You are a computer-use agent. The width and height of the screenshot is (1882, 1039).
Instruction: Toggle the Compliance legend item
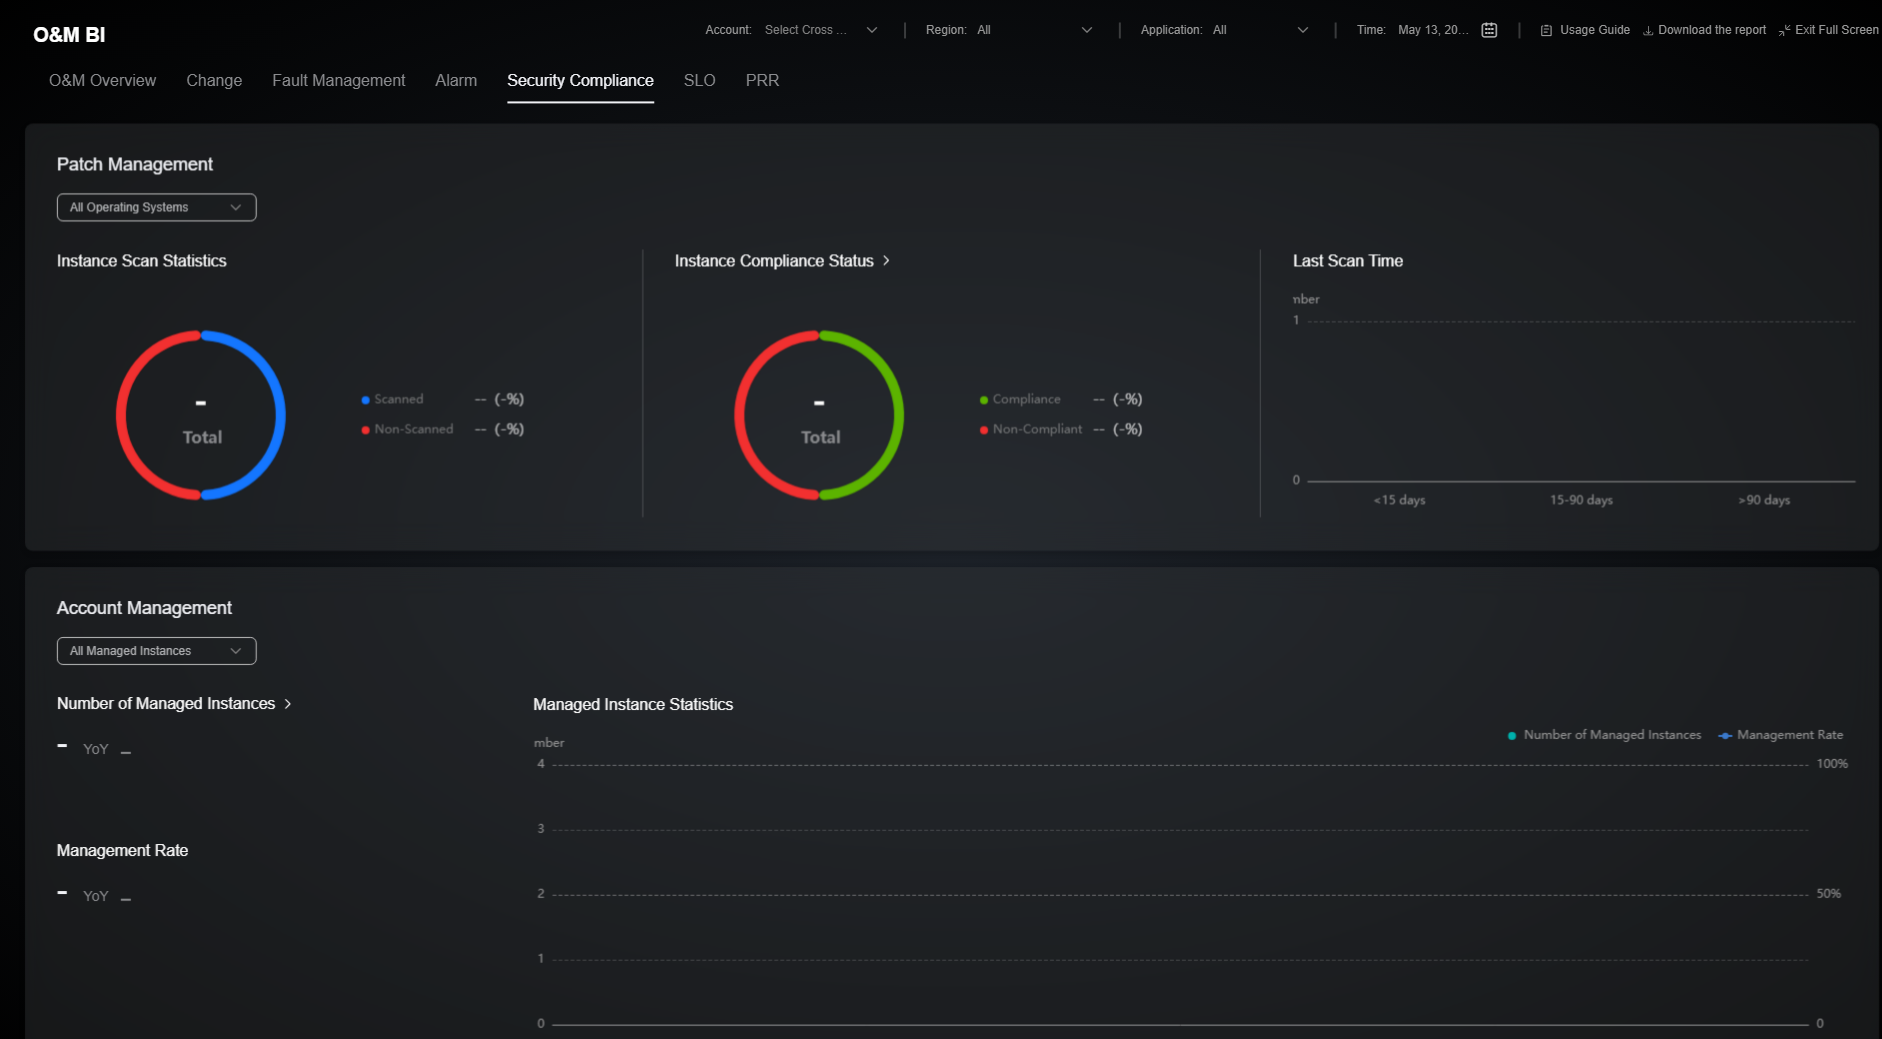point(1020,399)
